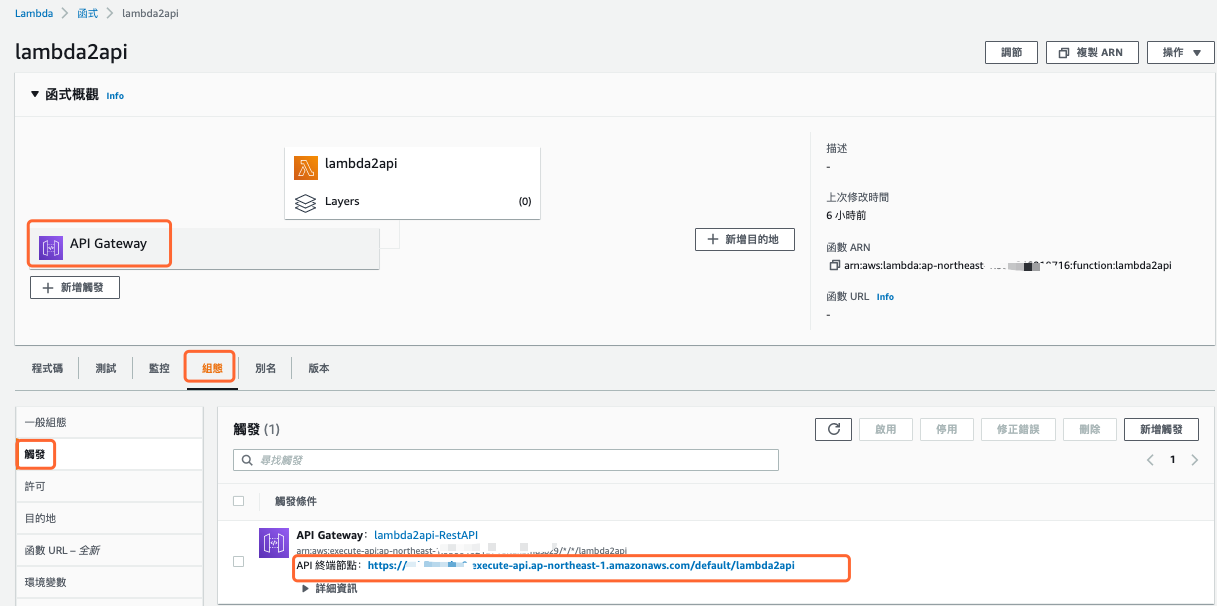
Task: Open the Lambda breadcrumb link
Action: tap(33, 14)
